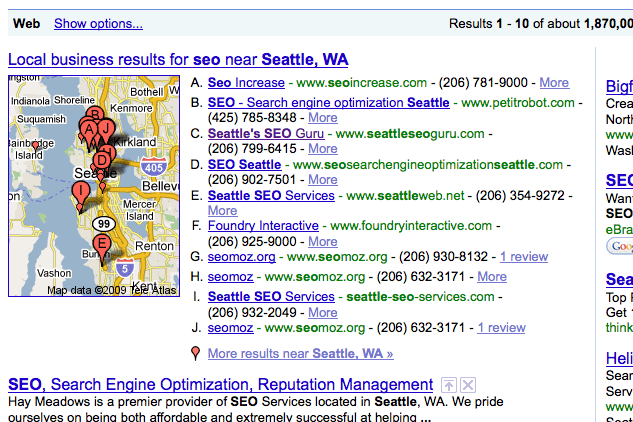
Task: Click the promote arrow icon beside Reputation Management result
Action: pyautogui.click(x=449, y=385)
